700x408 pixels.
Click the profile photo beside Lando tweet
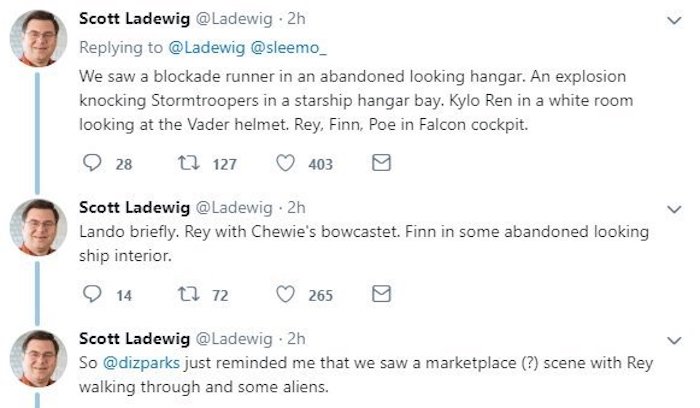point(38,227)
